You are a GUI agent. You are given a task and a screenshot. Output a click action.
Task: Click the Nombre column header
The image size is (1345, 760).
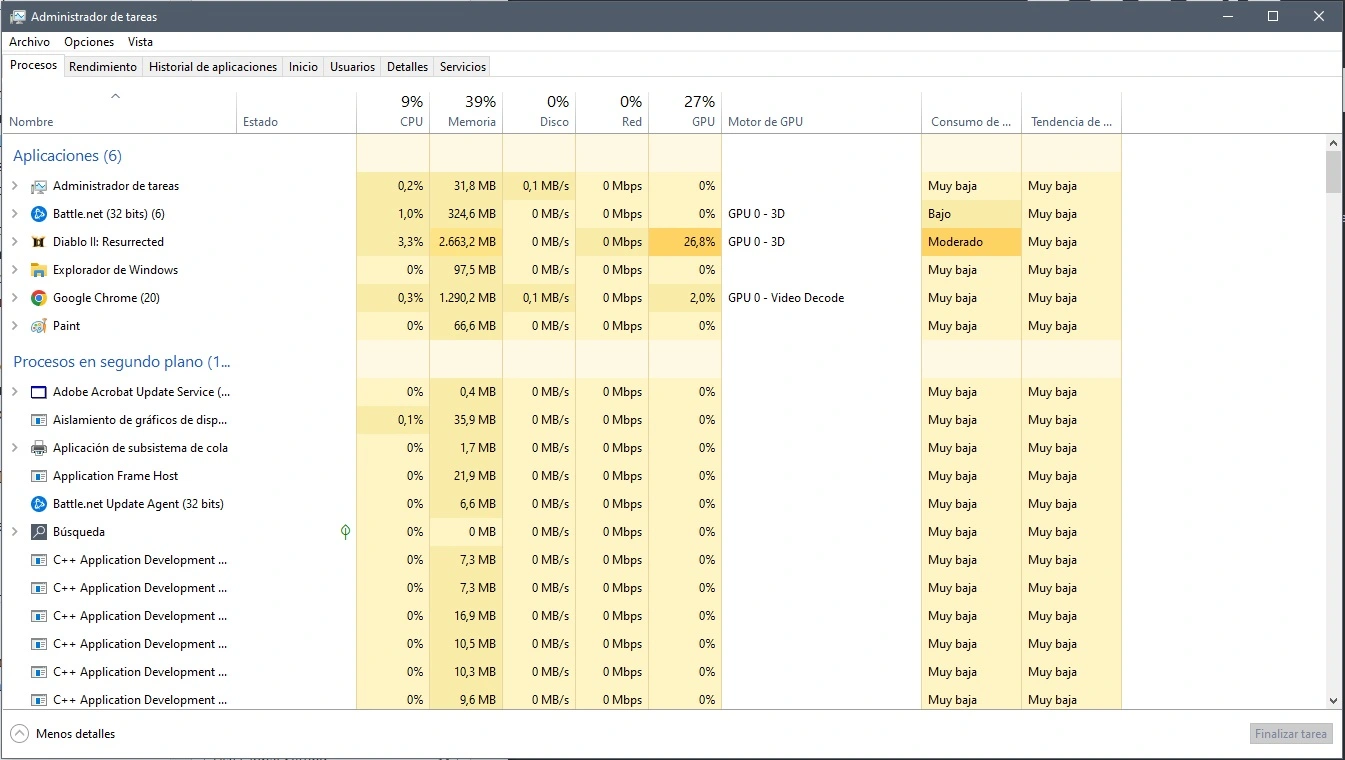(x=119, y=112)
